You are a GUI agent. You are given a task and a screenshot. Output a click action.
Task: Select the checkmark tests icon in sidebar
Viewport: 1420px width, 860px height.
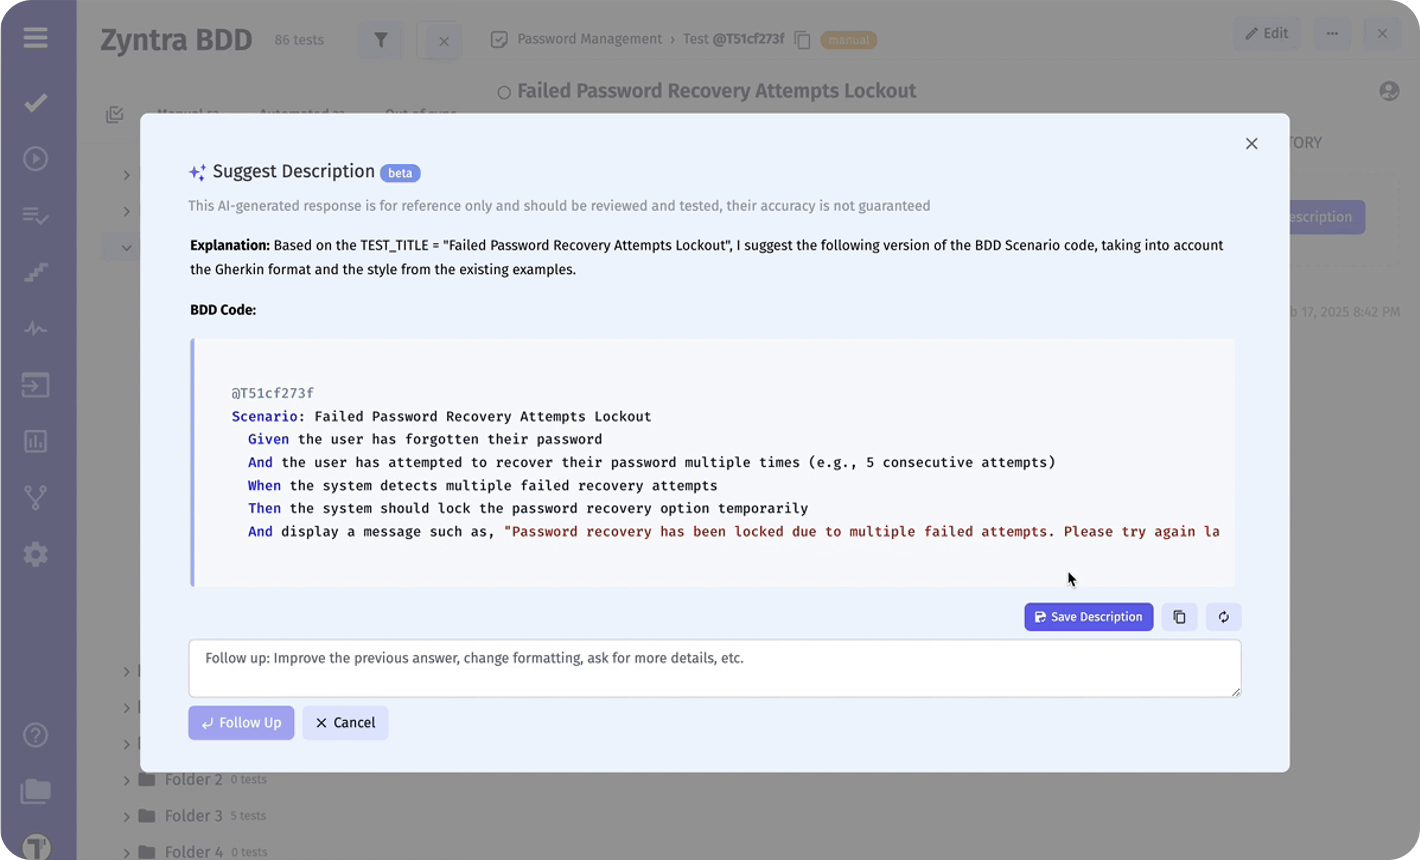[x=36, y=101]
